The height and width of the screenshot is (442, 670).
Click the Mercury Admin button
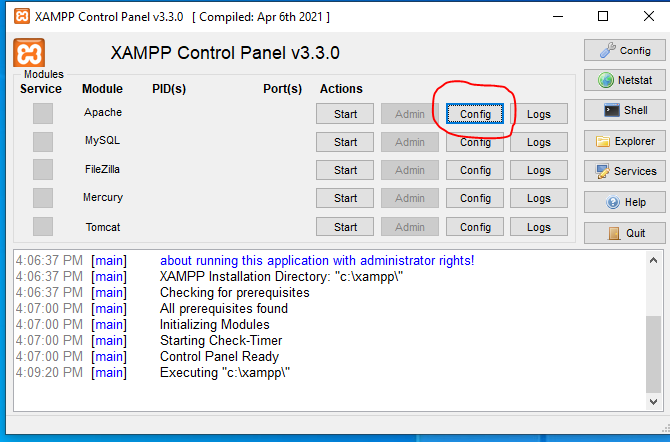tap(410, 198)
